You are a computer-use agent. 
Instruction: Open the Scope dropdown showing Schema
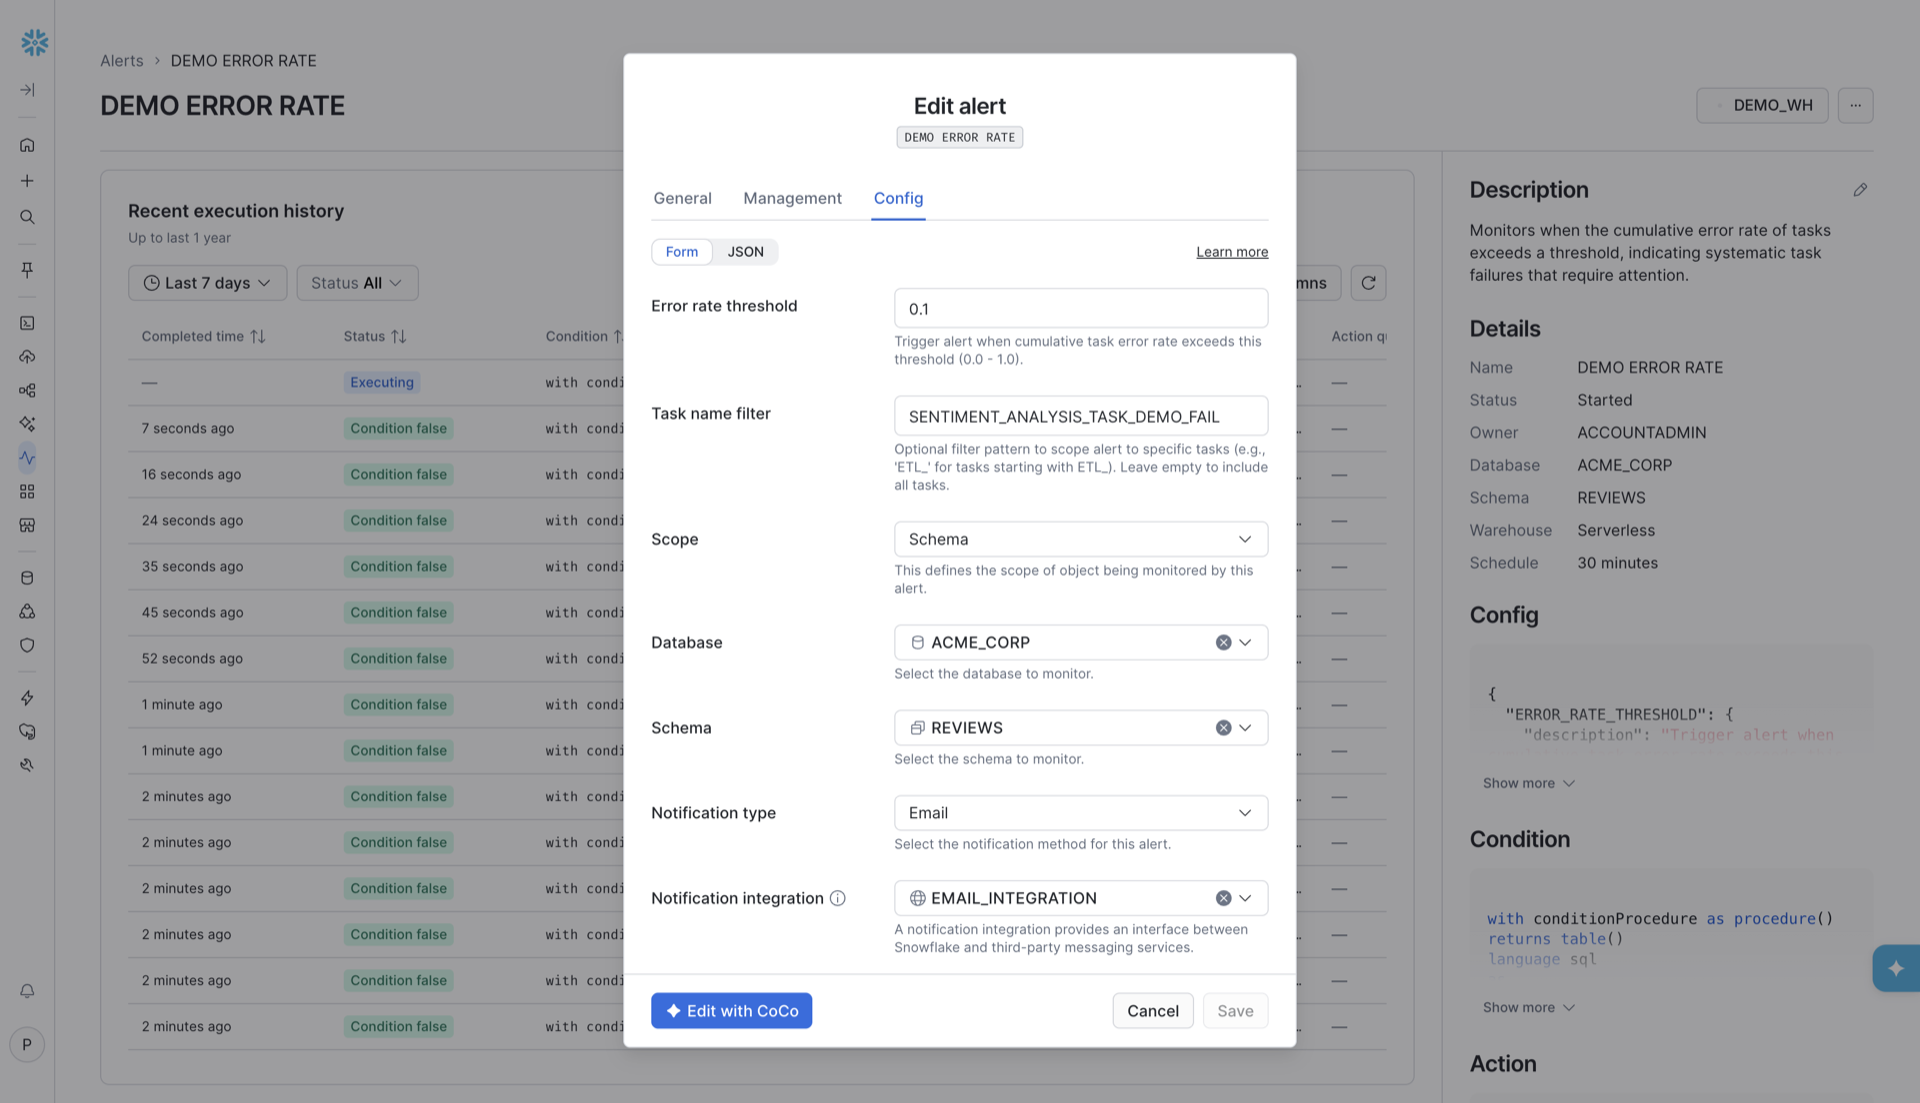click(x=1081, y=539)
